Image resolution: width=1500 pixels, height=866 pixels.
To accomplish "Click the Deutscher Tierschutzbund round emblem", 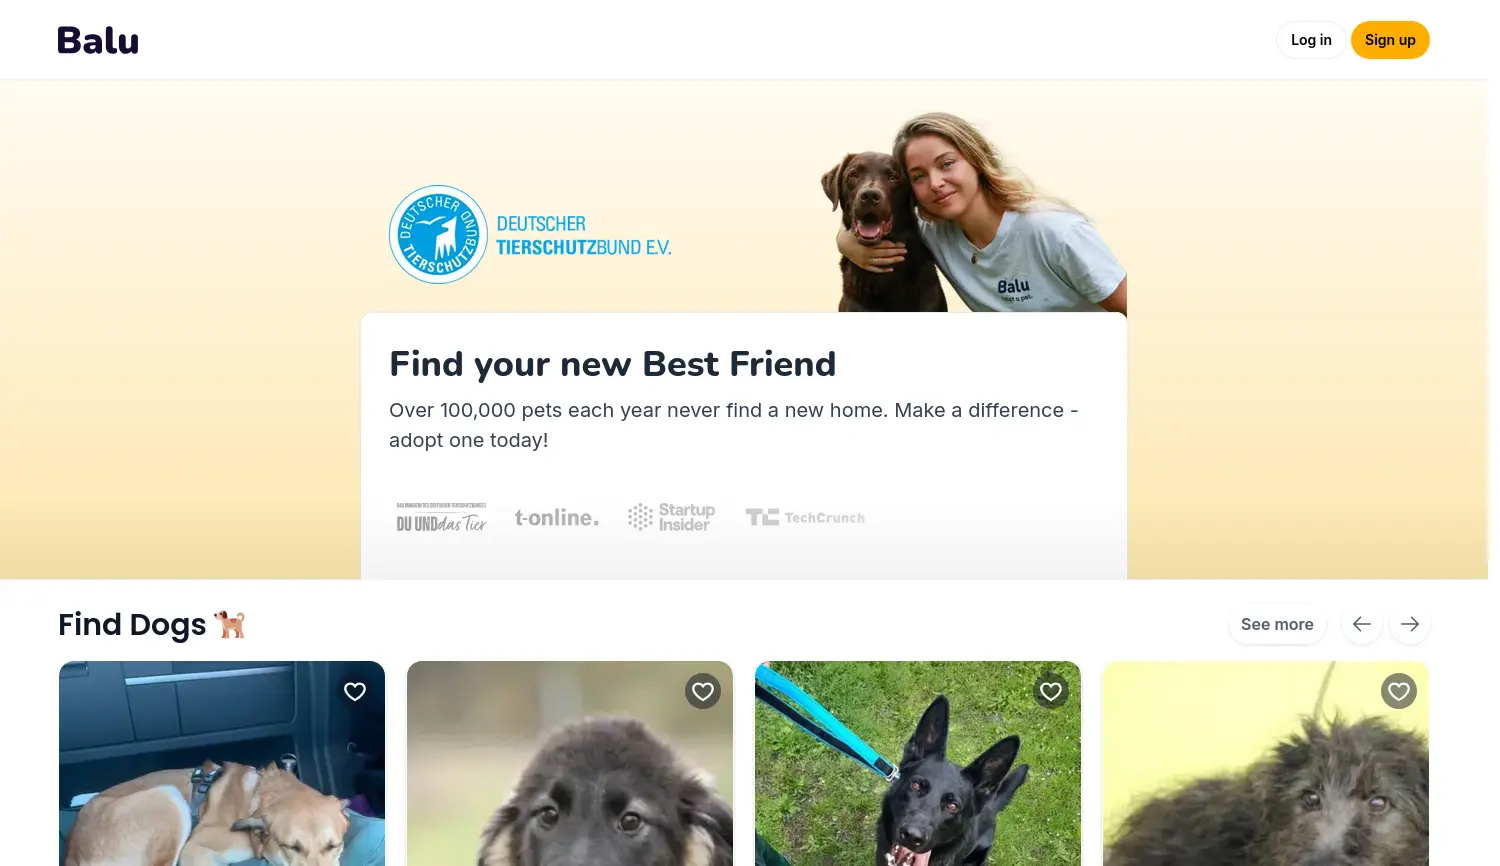I will pos(438,234).
